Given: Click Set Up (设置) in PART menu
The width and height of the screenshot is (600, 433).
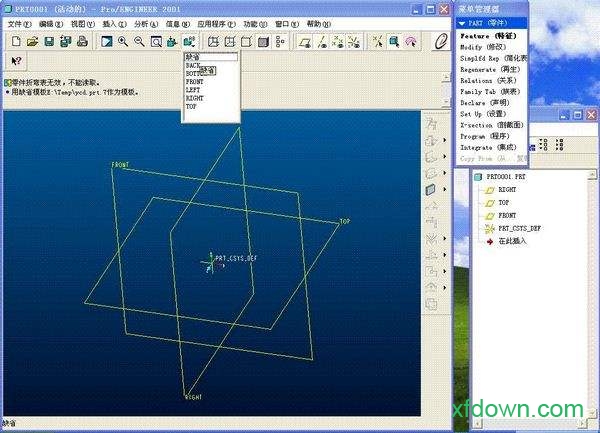Looking at the screenshot, I should coord(483,114).
